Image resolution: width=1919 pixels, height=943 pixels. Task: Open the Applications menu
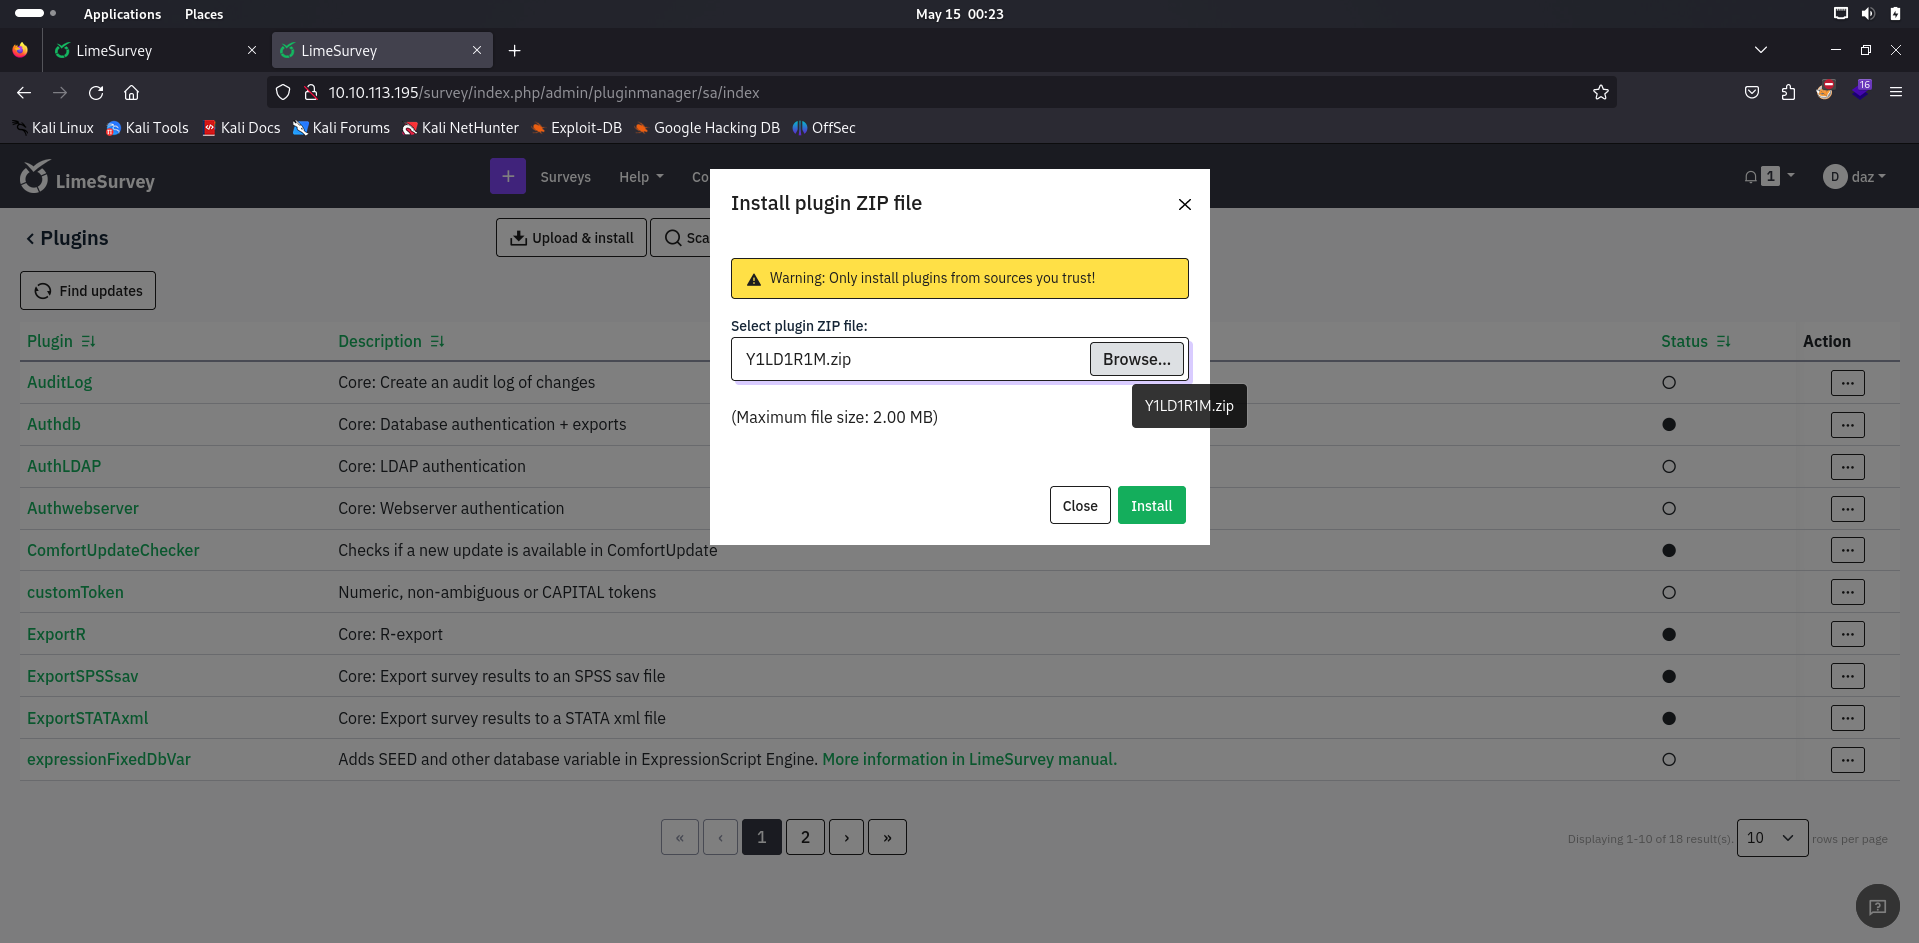[x=122, y=14]
